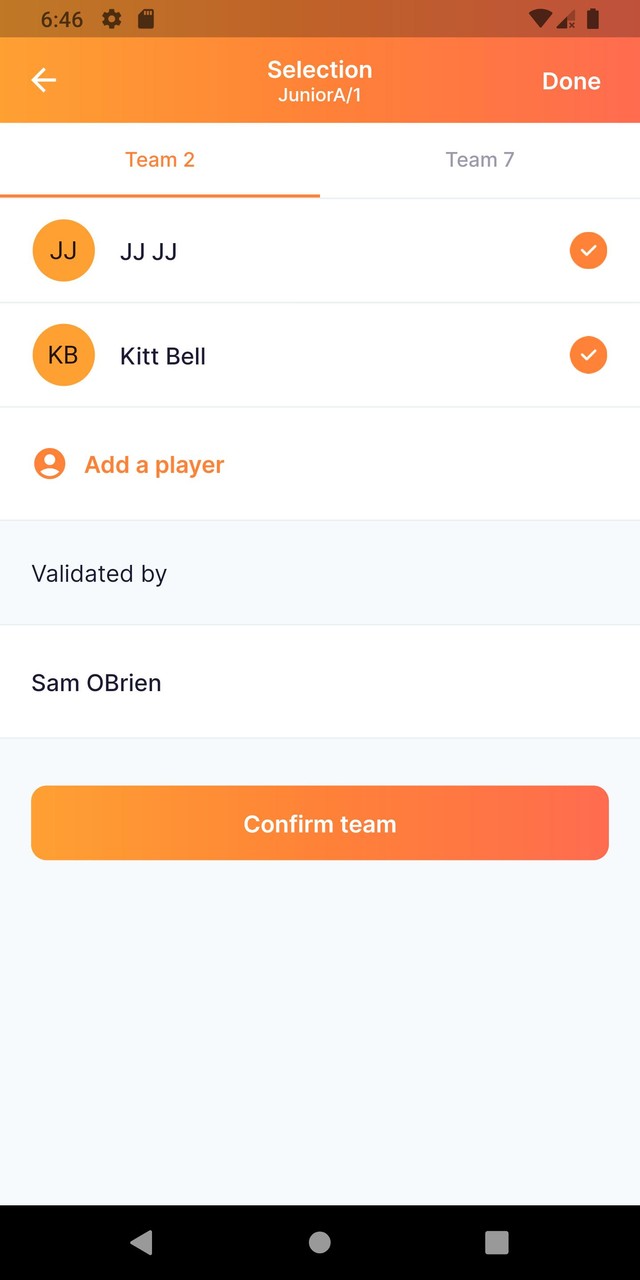Viewport: 640px width, 1280px height.
Task: Tap the KB avatar for Kitt Bell
Action: tap(63, 354)
